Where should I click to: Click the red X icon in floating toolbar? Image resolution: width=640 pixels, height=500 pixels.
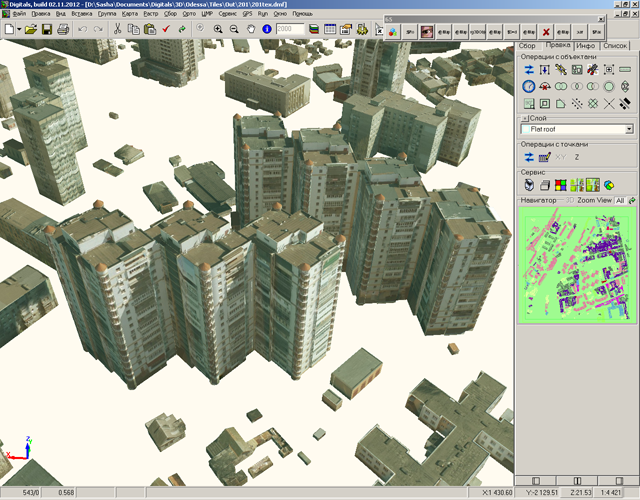pyautogui.click(x=546, y=31)
